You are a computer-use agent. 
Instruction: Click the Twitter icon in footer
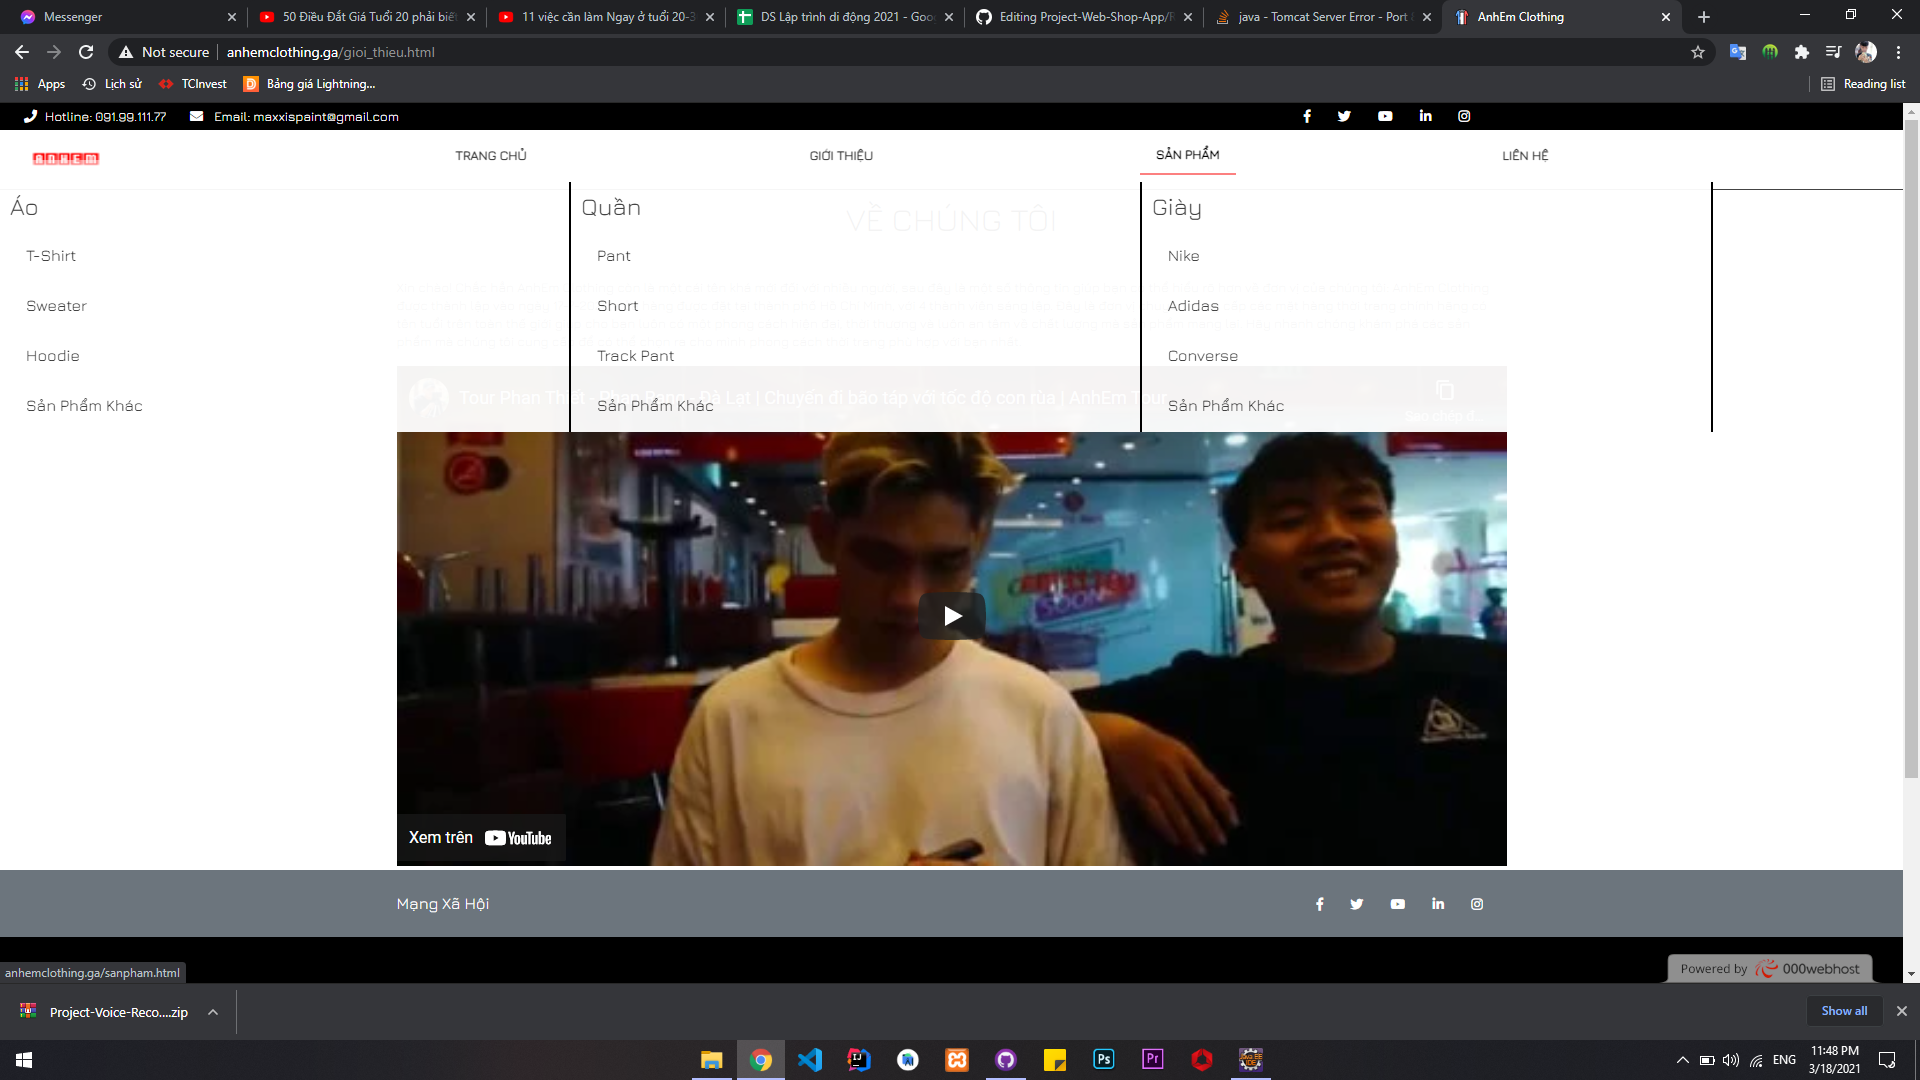(1357, 904)
